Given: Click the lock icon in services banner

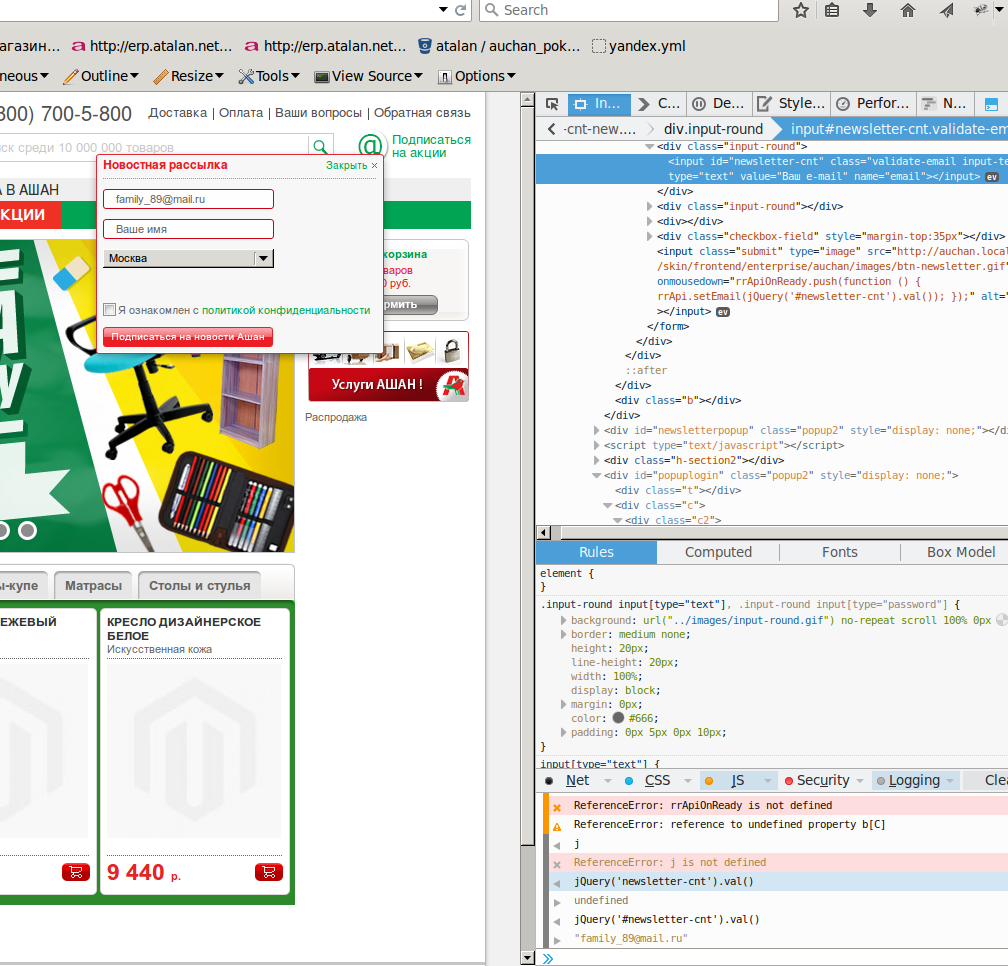Looking at the screenshot, I should (452, 351).
